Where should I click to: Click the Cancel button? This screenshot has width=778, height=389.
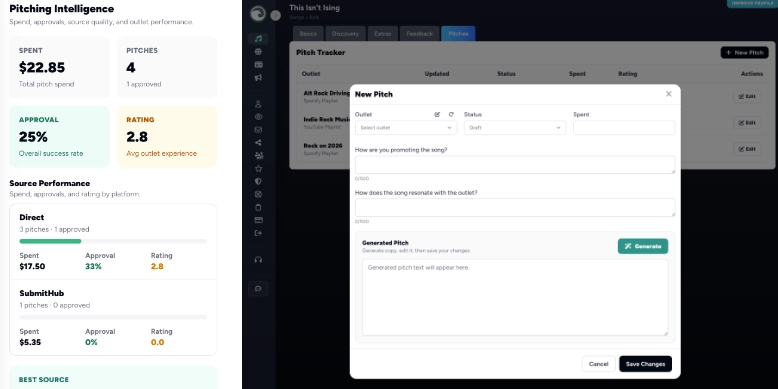(x=598, y=364)
